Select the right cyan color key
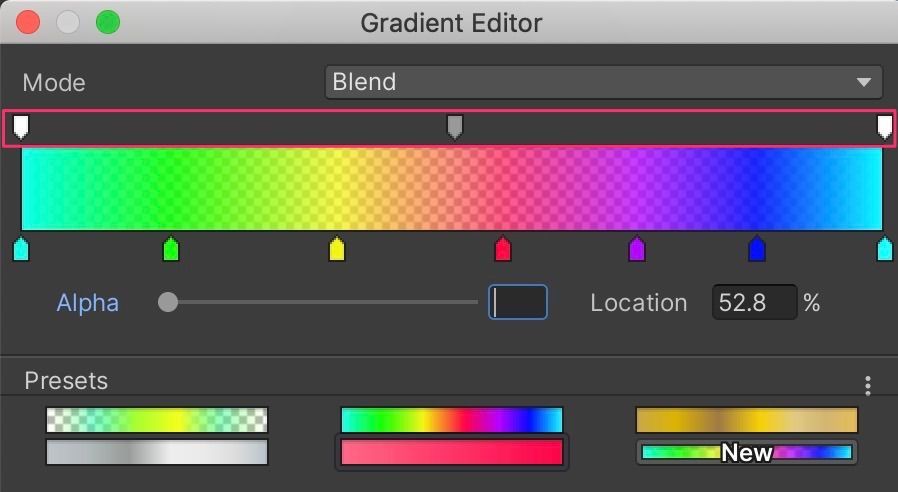This screenshot has height=492, width=898. [x=885, y=249]
